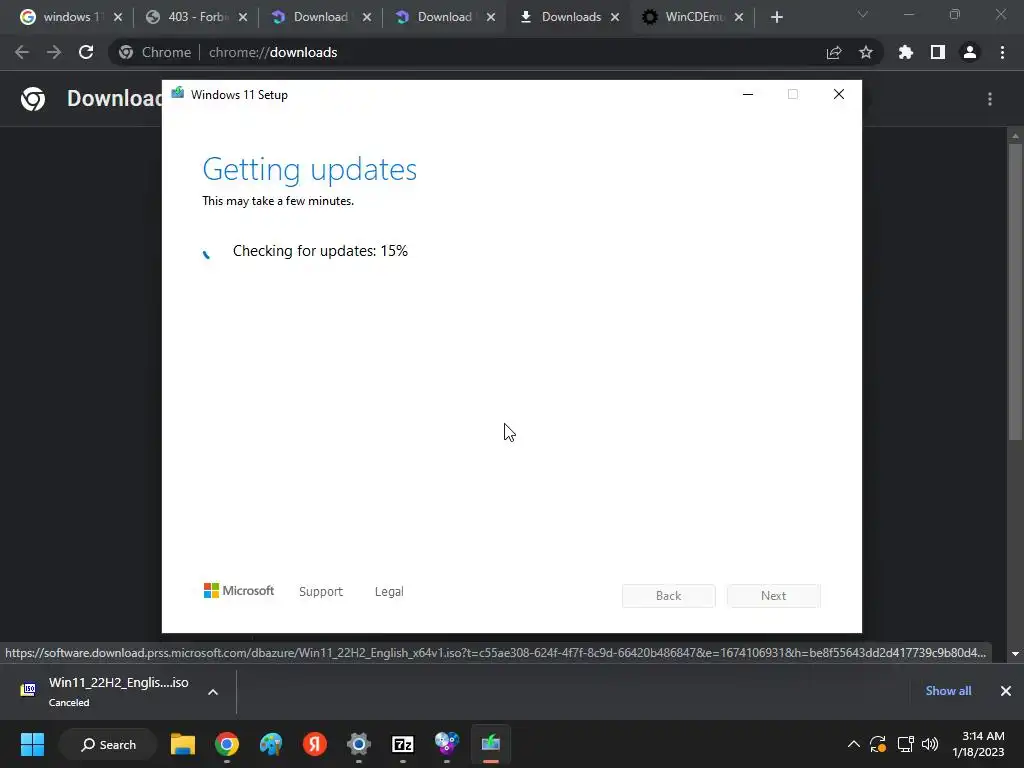The width and height of the screenshot is (1024, 768).
Task: Close the downloads shelf bar
Action: 1006,691
